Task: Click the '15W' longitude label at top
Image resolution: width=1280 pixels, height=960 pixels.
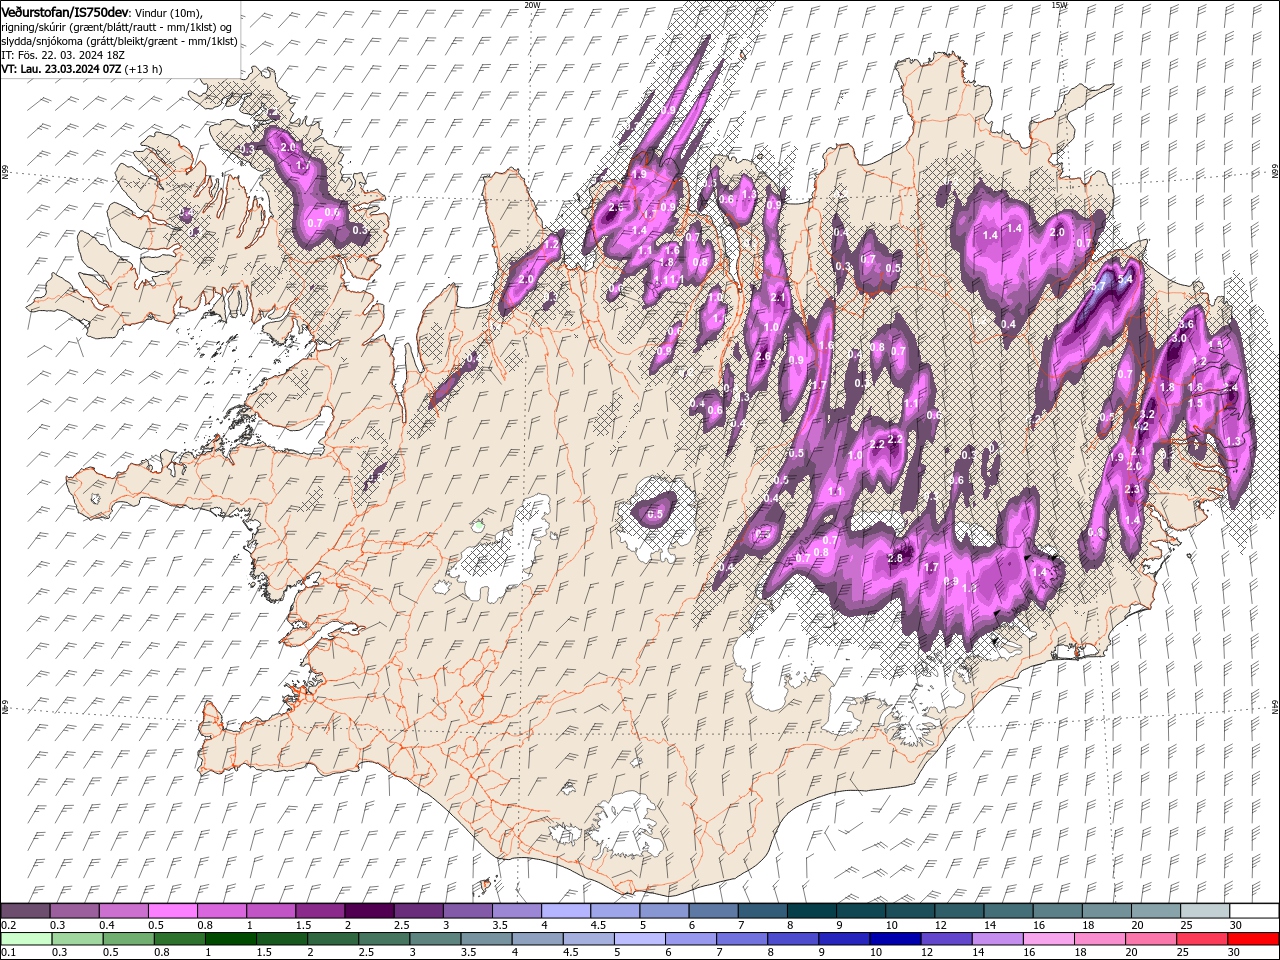Action: click(x=1058, y=4)
